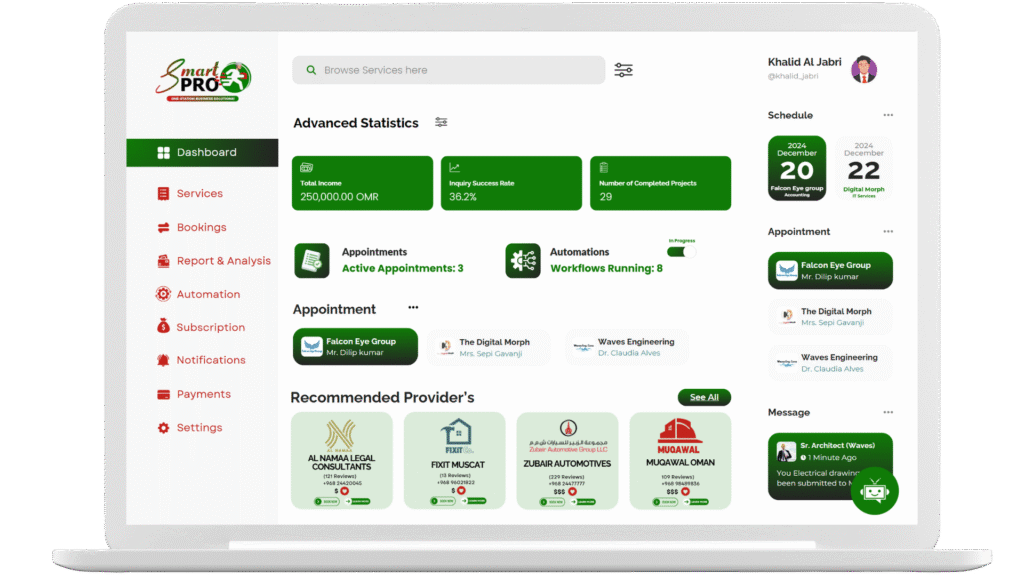
Task: Expand the Schedule three-dot menu
Action: pos(887,115)
